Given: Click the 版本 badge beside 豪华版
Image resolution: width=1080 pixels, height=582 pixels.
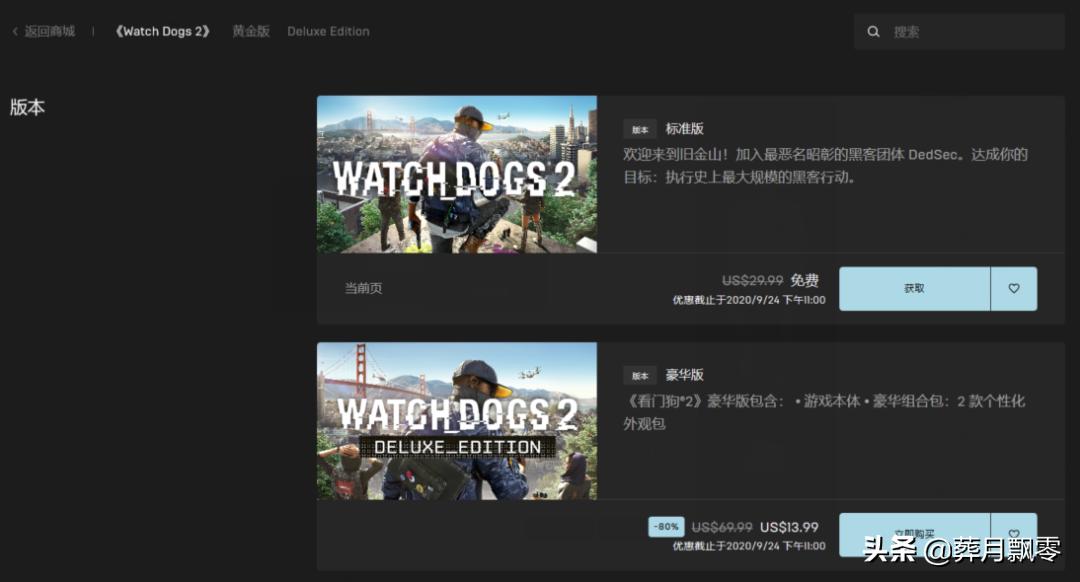Looking at the screenshot, I should click(x=641, y=375).
